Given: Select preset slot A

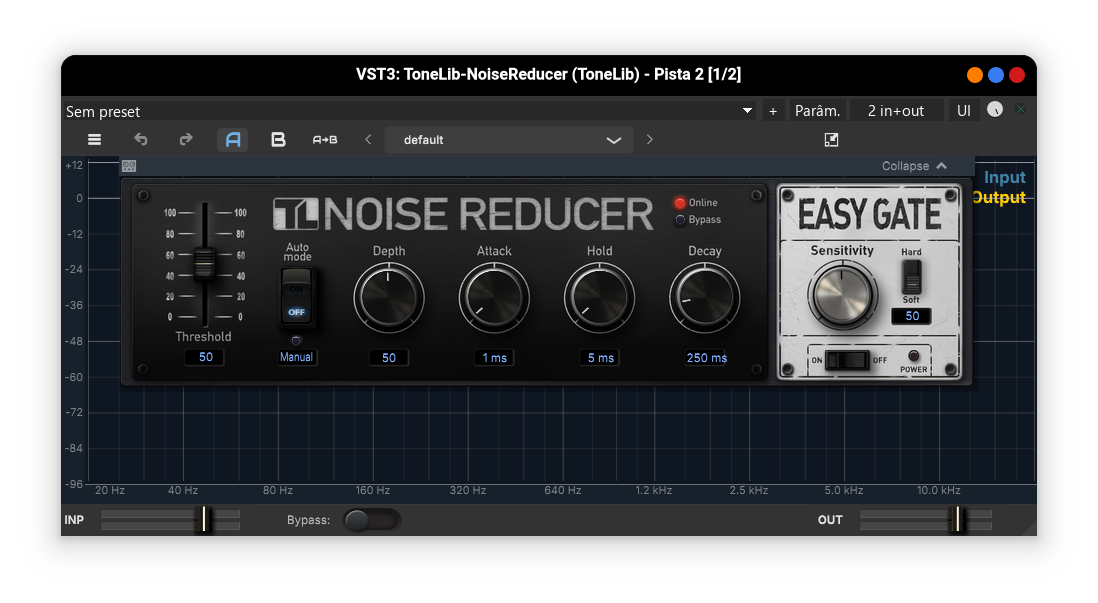Looking at the screenshot, I should pyautogui.click(x=232, y=139).
